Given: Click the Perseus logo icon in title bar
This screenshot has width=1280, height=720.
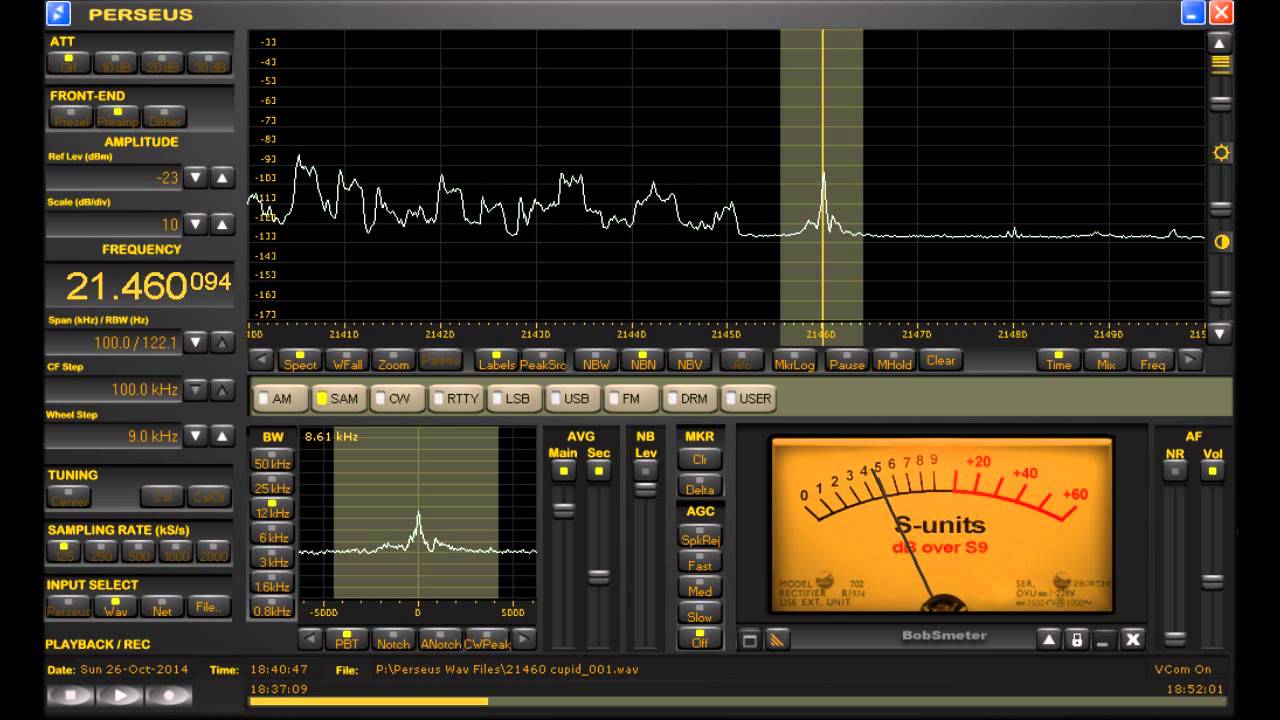Looking at the screenshot, I should (x=60, y=13).
